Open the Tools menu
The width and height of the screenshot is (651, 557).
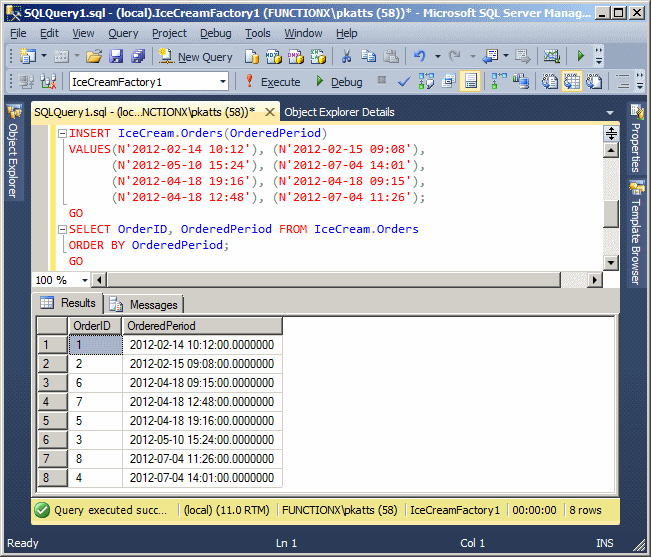(257, 33)
